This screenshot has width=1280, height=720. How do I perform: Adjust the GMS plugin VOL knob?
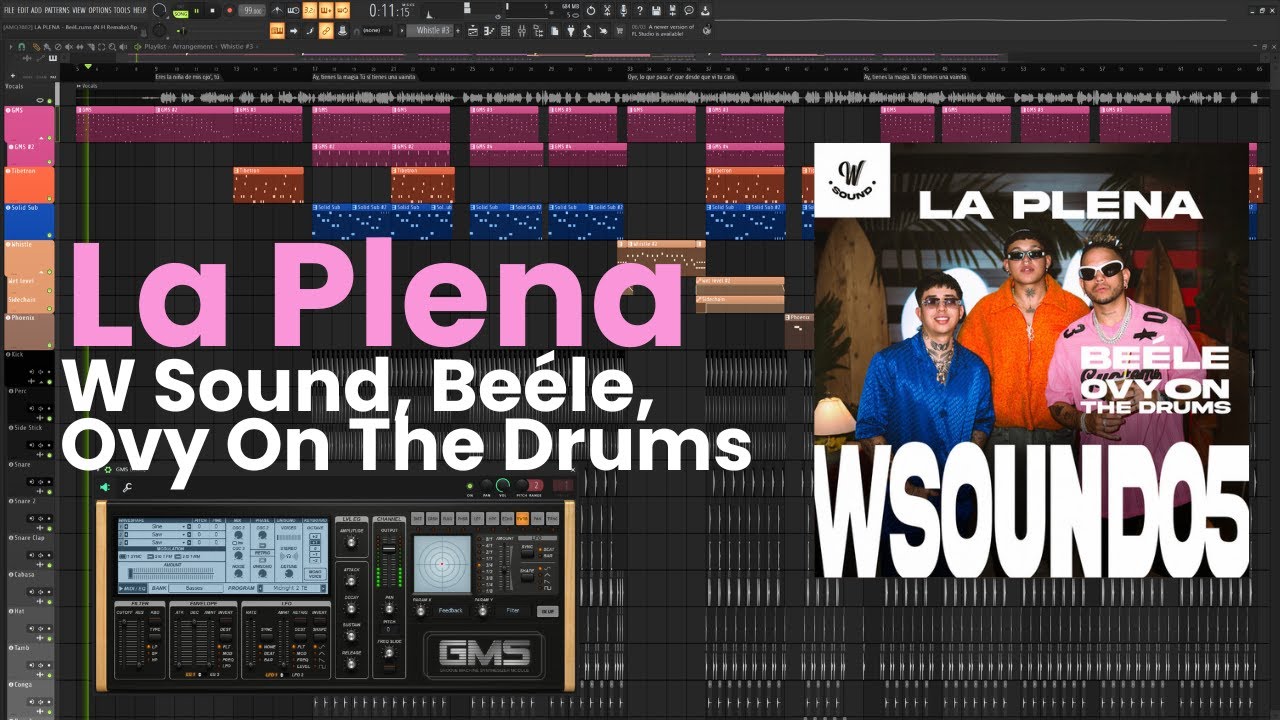tap(503, 485)
